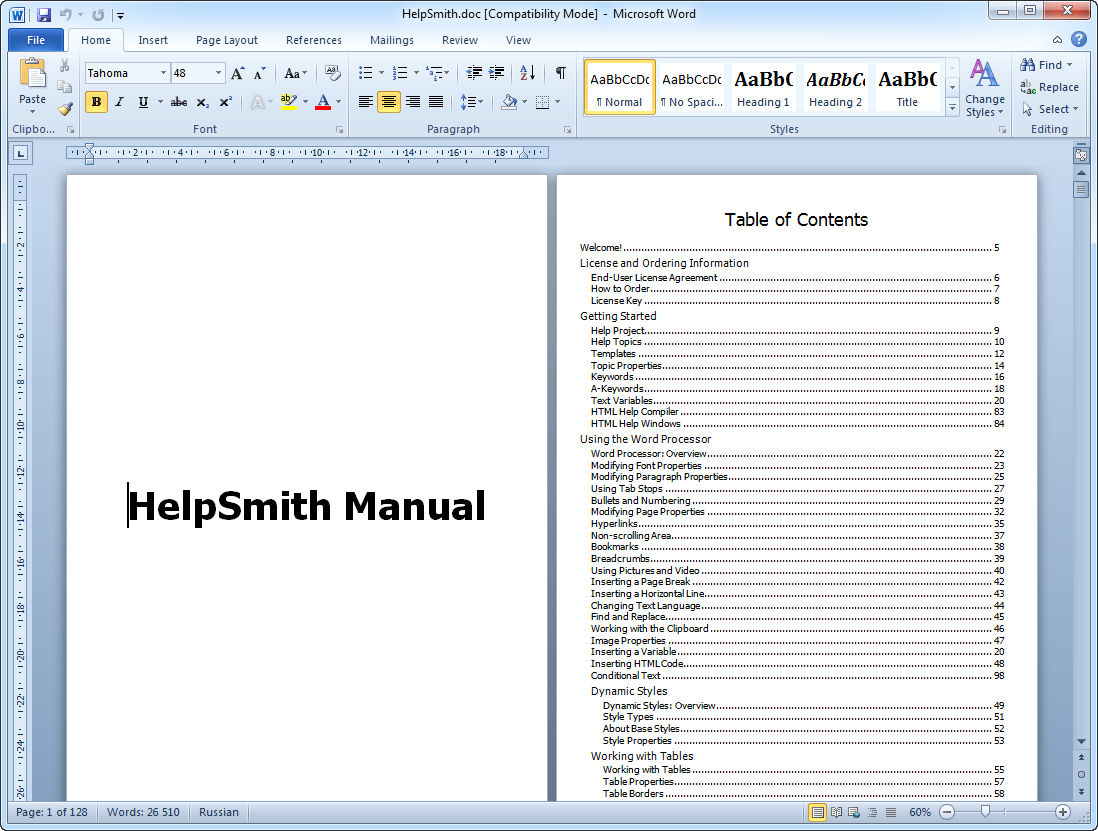Click the Redo icon in title bar
Image resolution: width=1098 pixels, height=831 pixels.
click(98, 15)
